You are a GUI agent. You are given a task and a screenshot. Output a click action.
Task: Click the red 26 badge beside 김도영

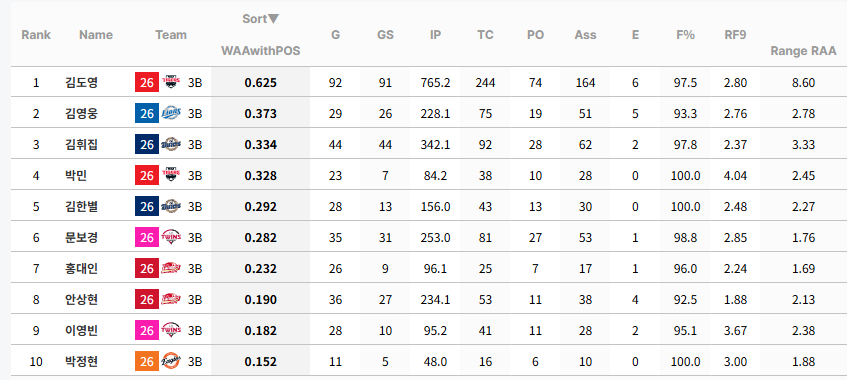147,83
